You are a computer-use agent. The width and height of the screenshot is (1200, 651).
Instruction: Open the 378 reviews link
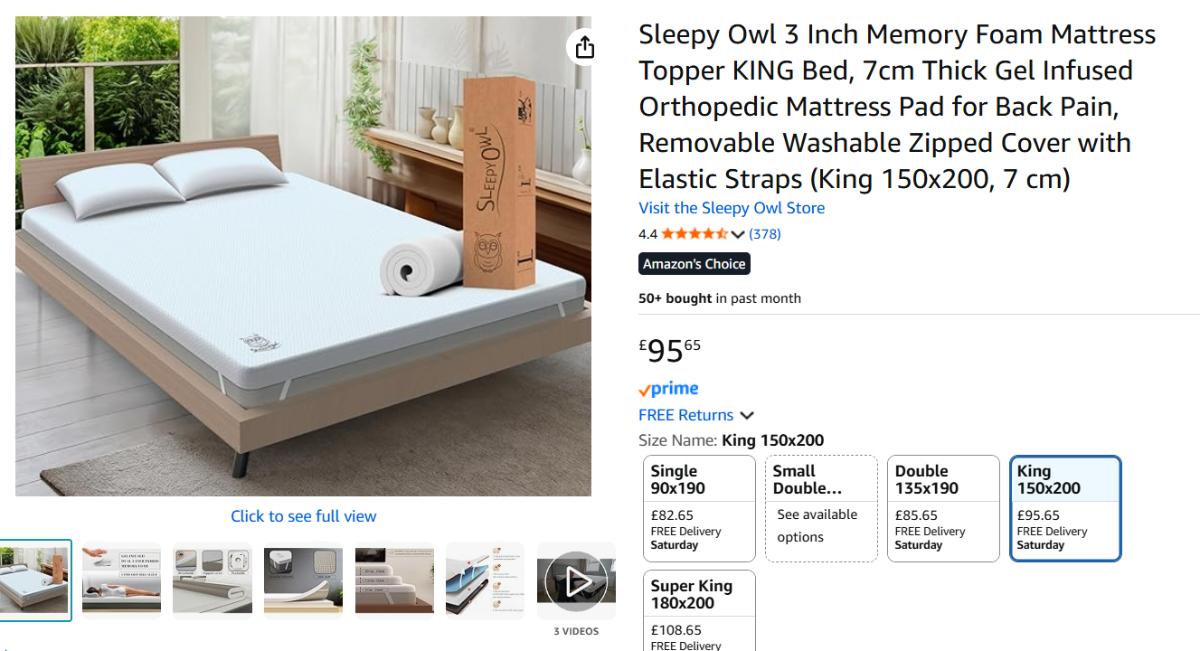click(765, 235)
